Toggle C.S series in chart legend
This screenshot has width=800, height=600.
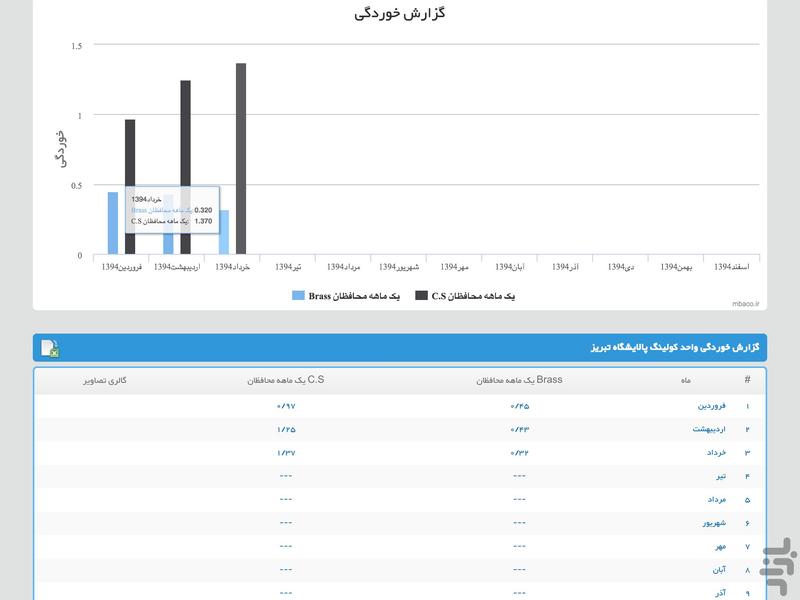point(465,296)
